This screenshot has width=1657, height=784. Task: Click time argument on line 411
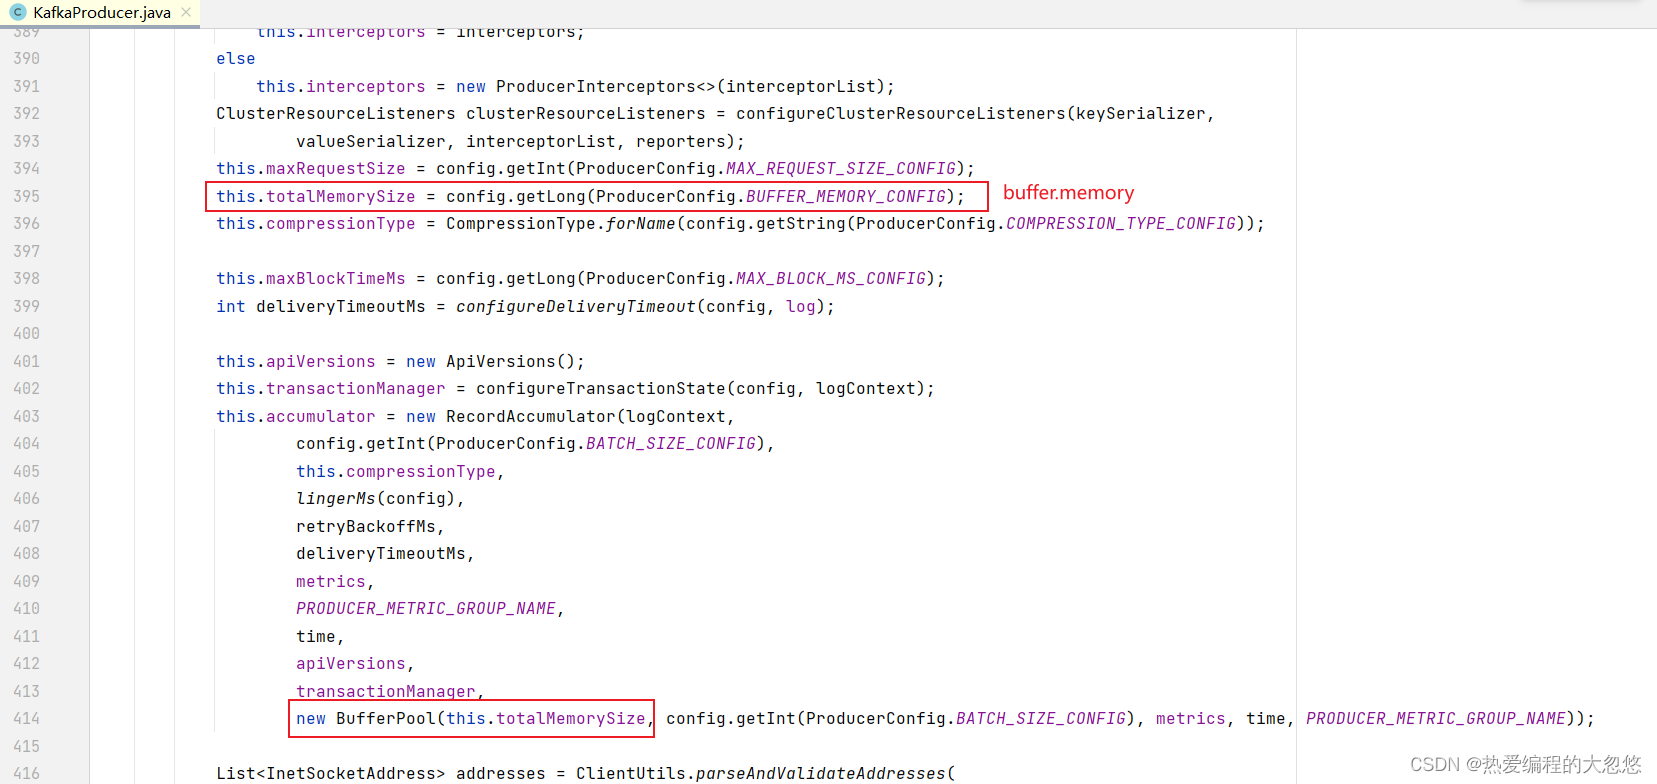[316, 636]
